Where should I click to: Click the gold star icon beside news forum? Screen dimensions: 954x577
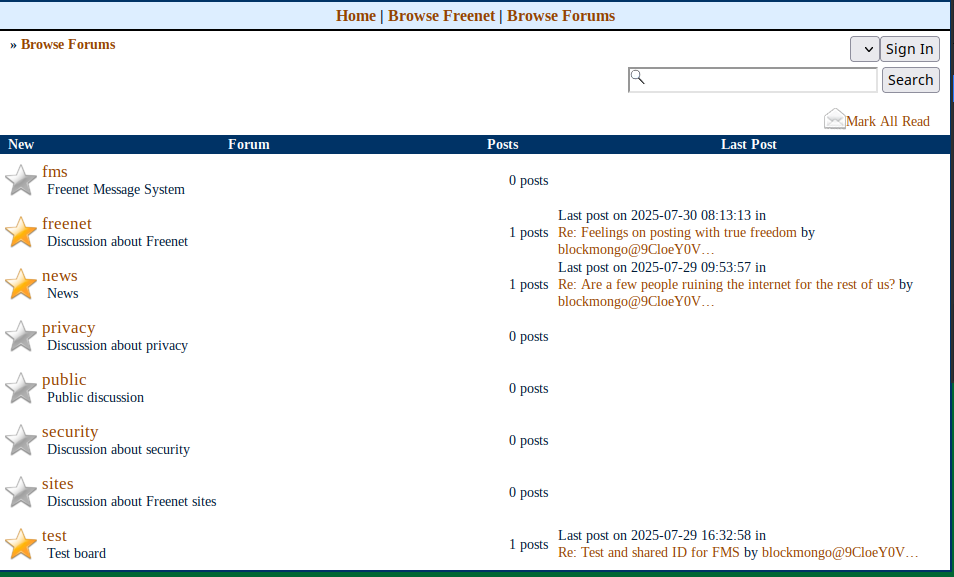21,284
